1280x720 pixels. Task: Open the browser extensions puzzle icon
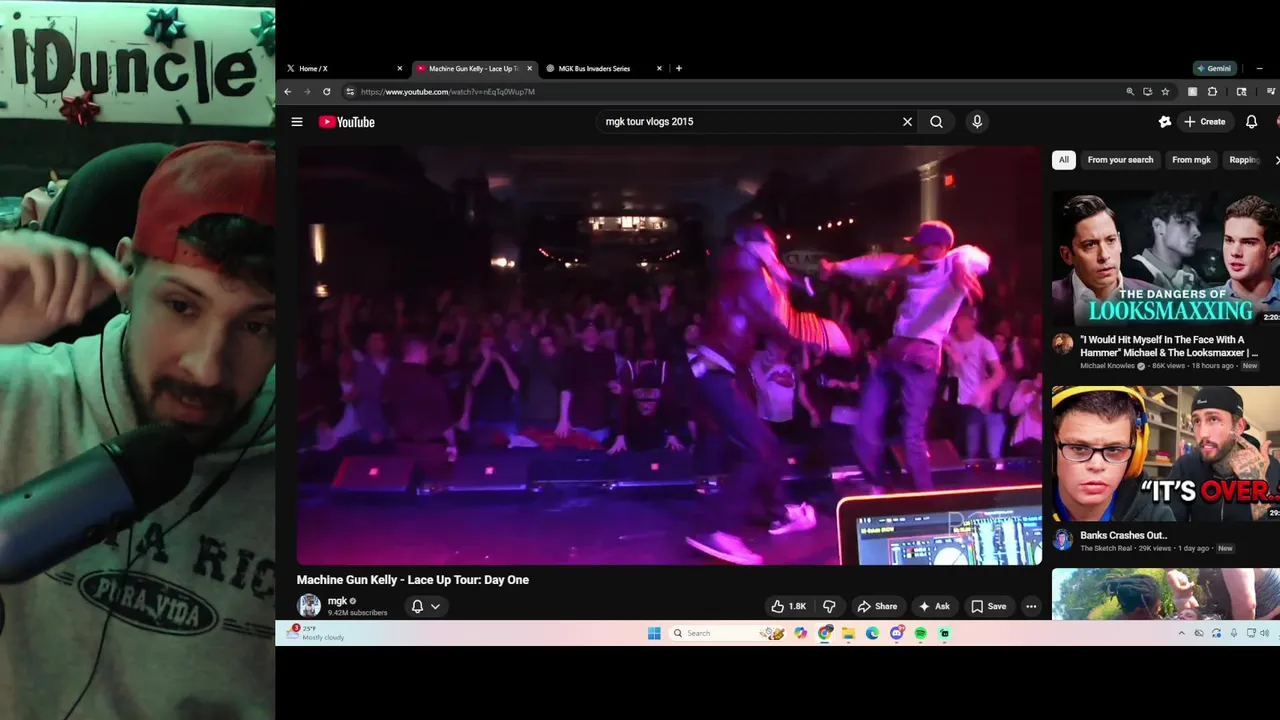point(1213,91)
